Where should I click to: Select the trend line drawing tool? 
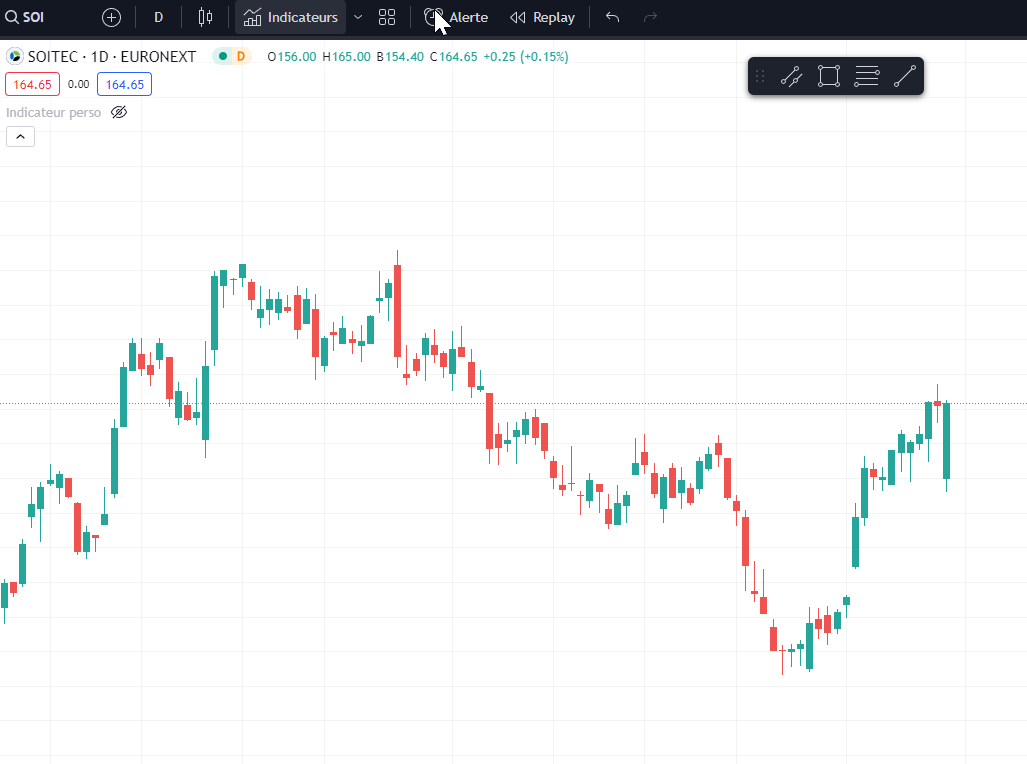point(904,76)
